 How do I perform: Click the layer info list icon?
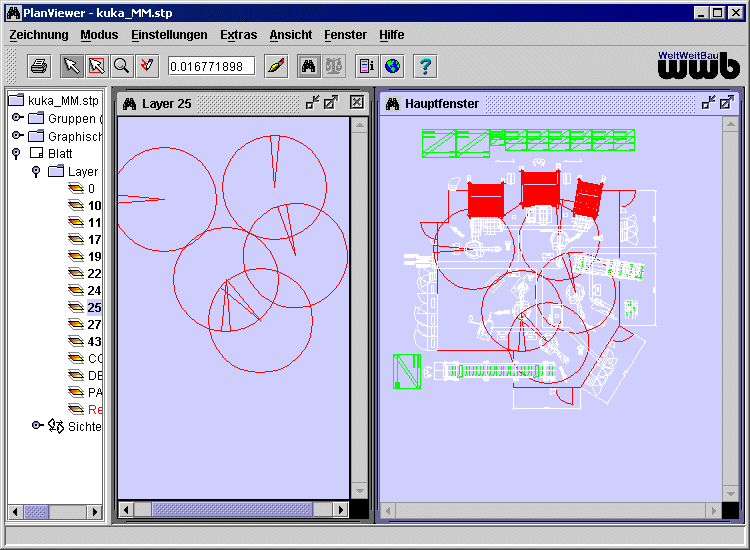tap(367, 66)
